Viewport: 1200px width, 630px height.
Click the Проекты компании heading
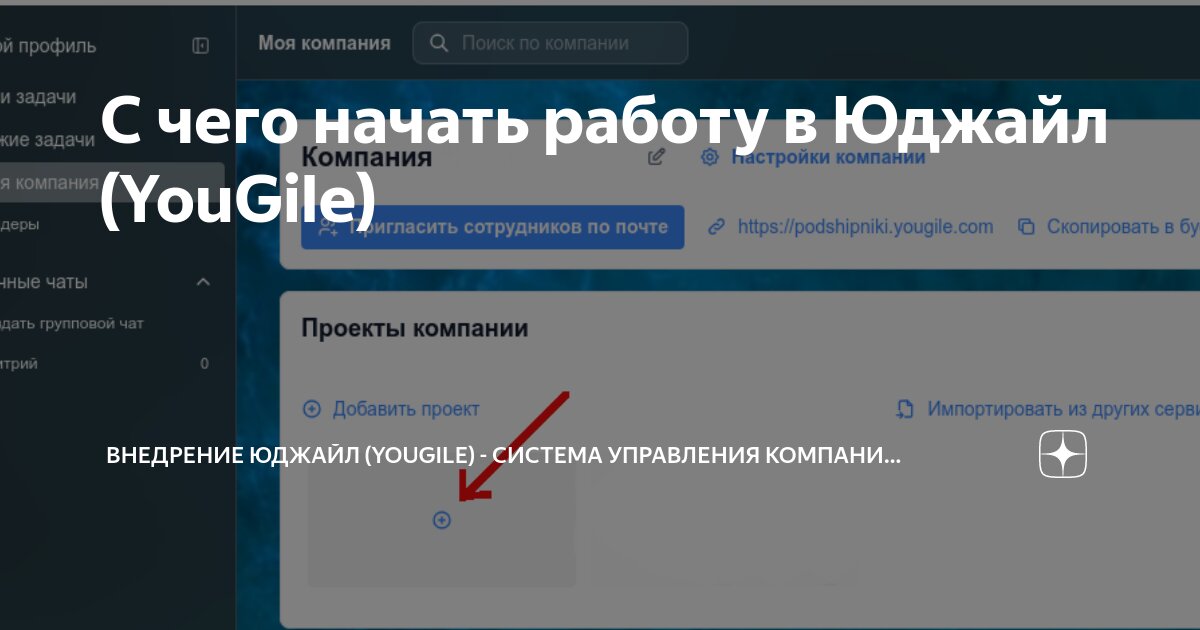(415, 328)
